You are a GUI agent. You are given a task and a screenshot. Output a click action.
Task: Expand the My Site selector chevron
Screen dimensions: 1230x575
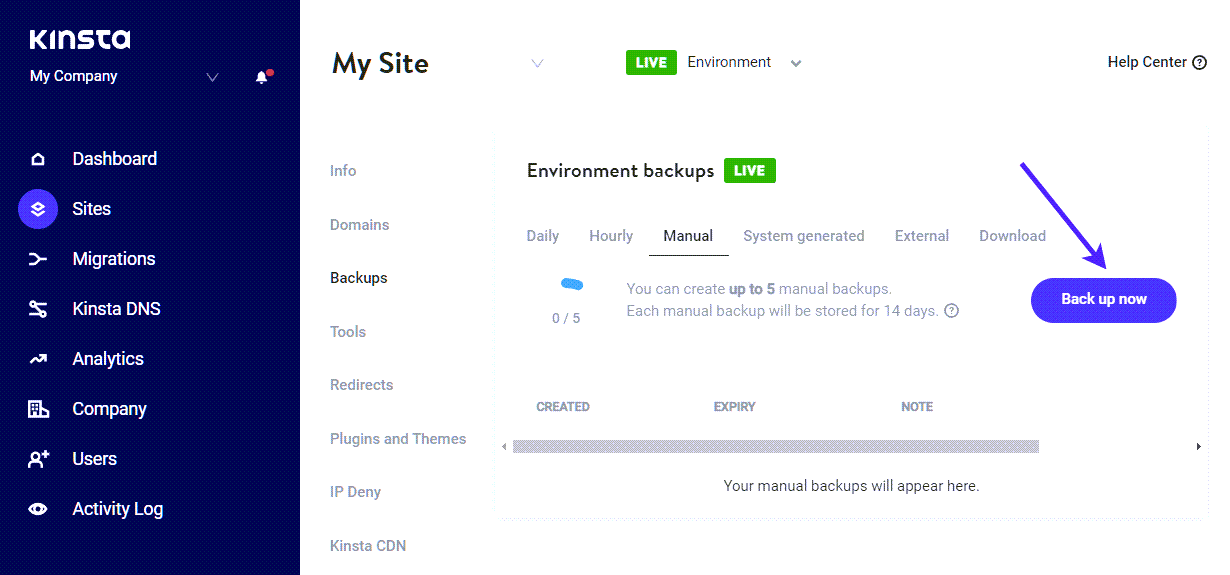[x=537, y=63]
